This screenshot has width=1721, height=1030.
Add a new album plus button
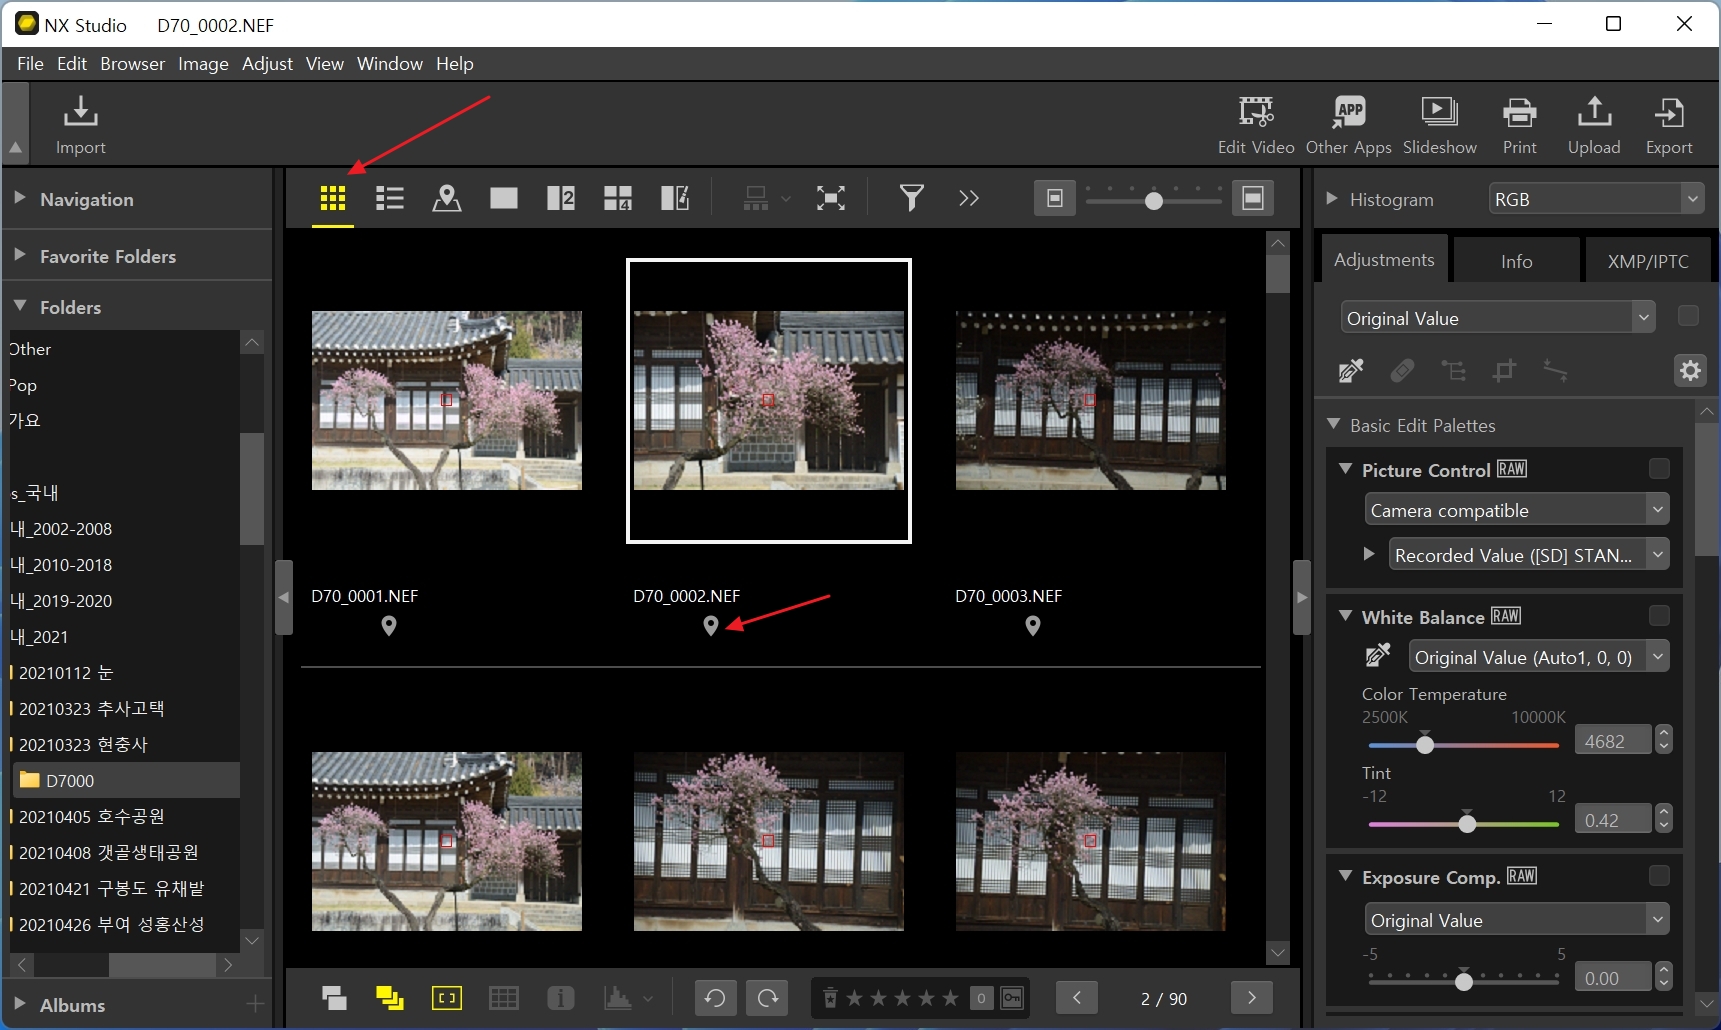(255, 1004)
